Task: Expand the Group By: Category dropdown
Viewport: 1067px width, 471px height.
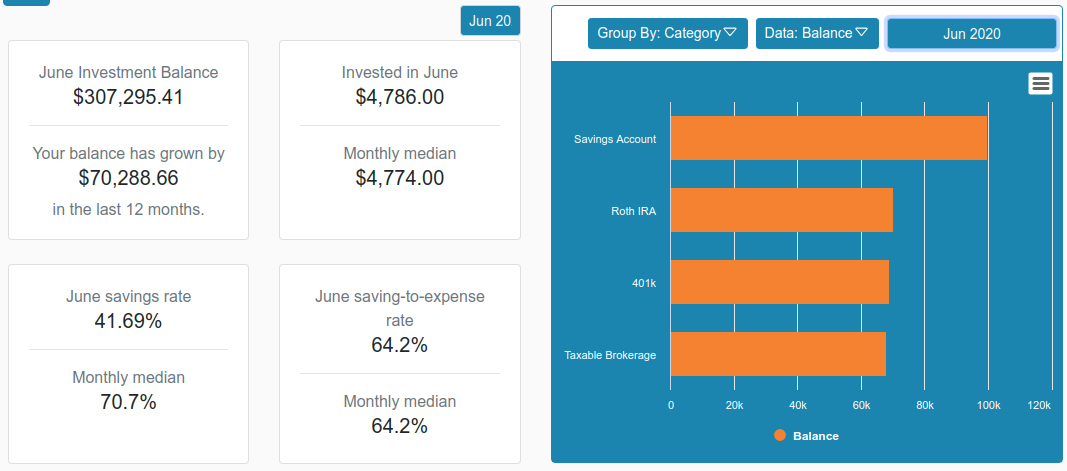Action: point(668,33)
